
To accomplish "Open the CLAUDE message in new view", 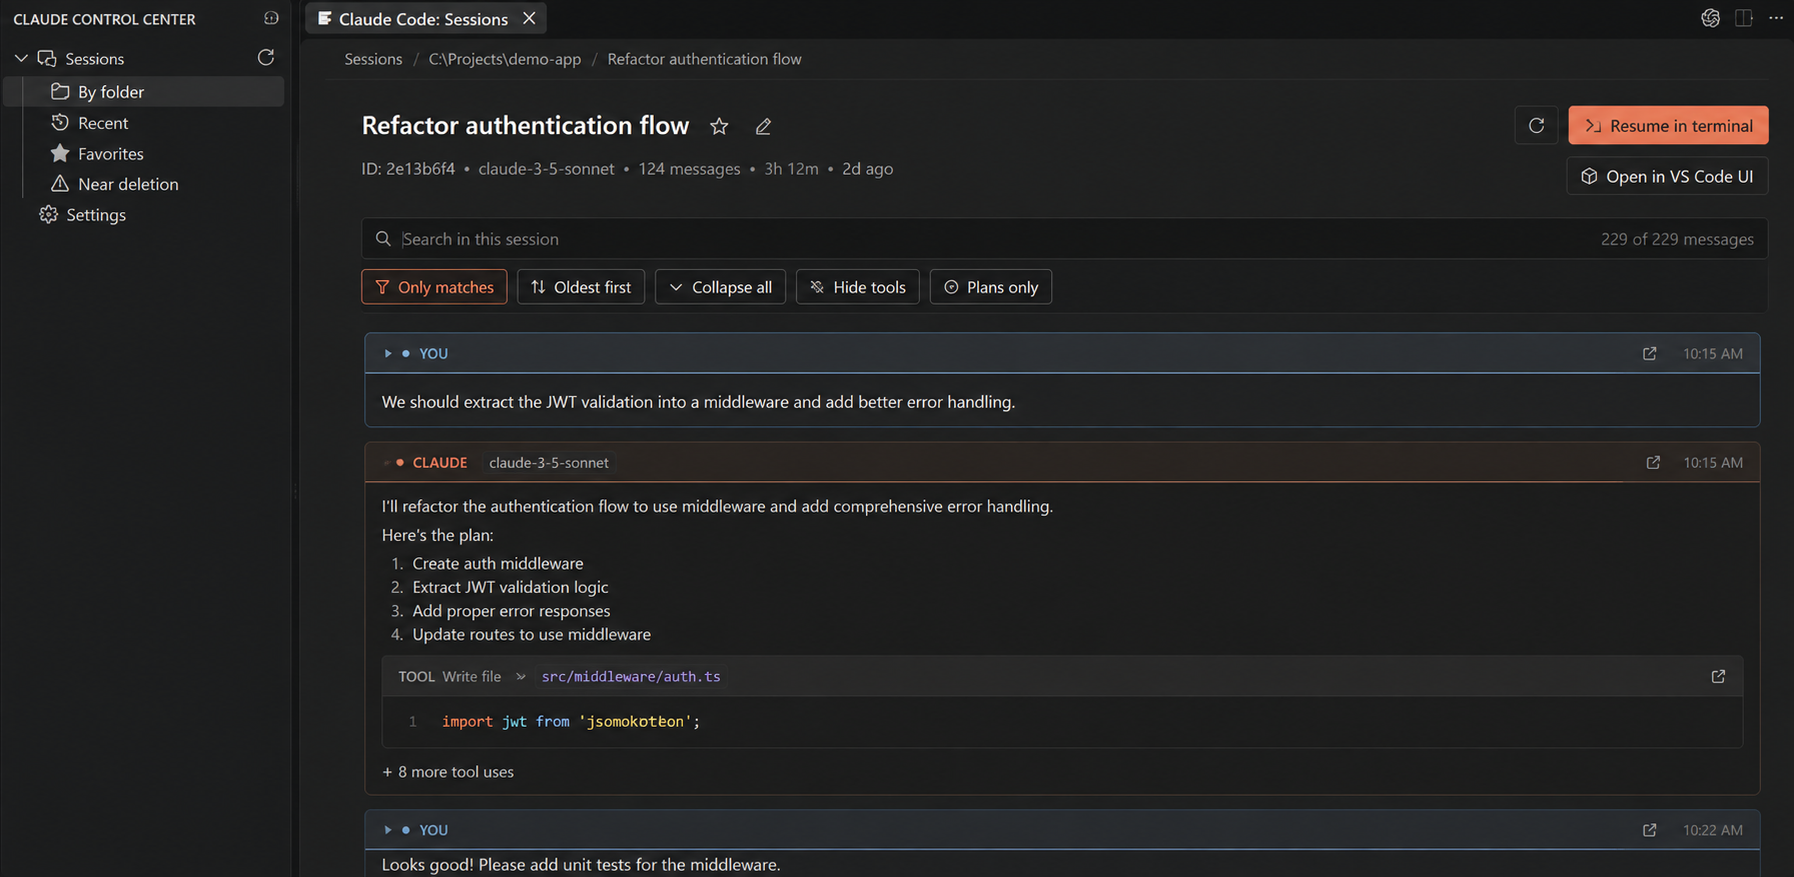I will (x=1653, y=462).
